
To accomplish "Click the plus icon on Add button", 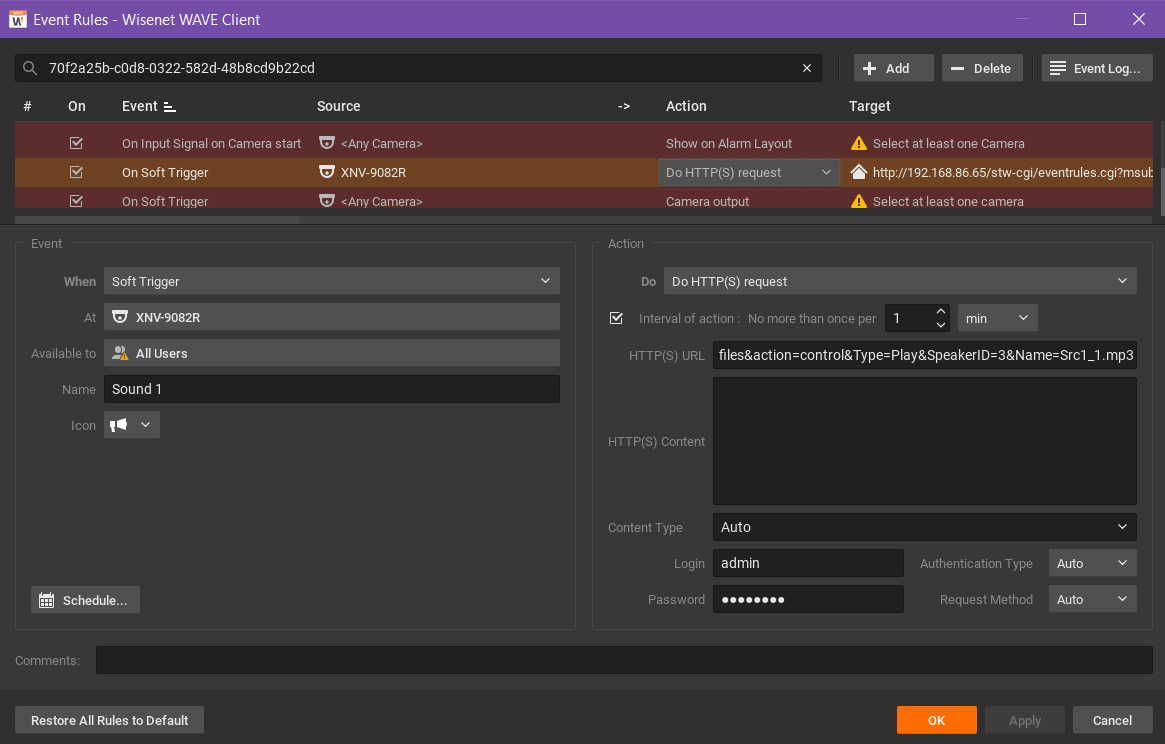I will click(869, 68).
